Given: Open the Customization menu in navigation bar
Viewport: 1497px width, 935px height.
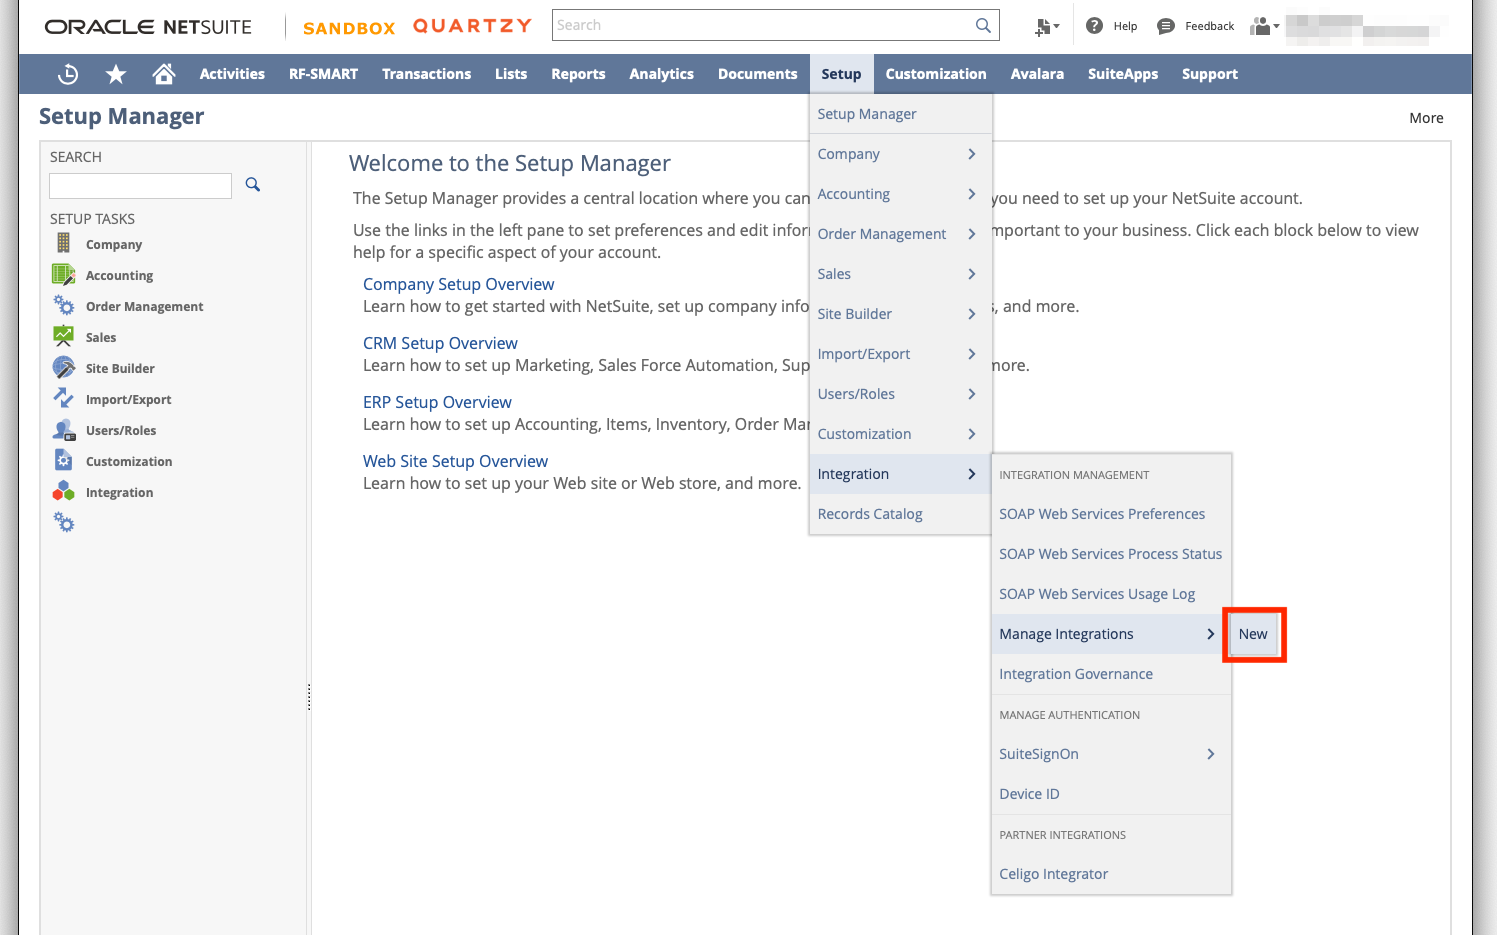Looking at the screenshot, I should coord(936,74).
